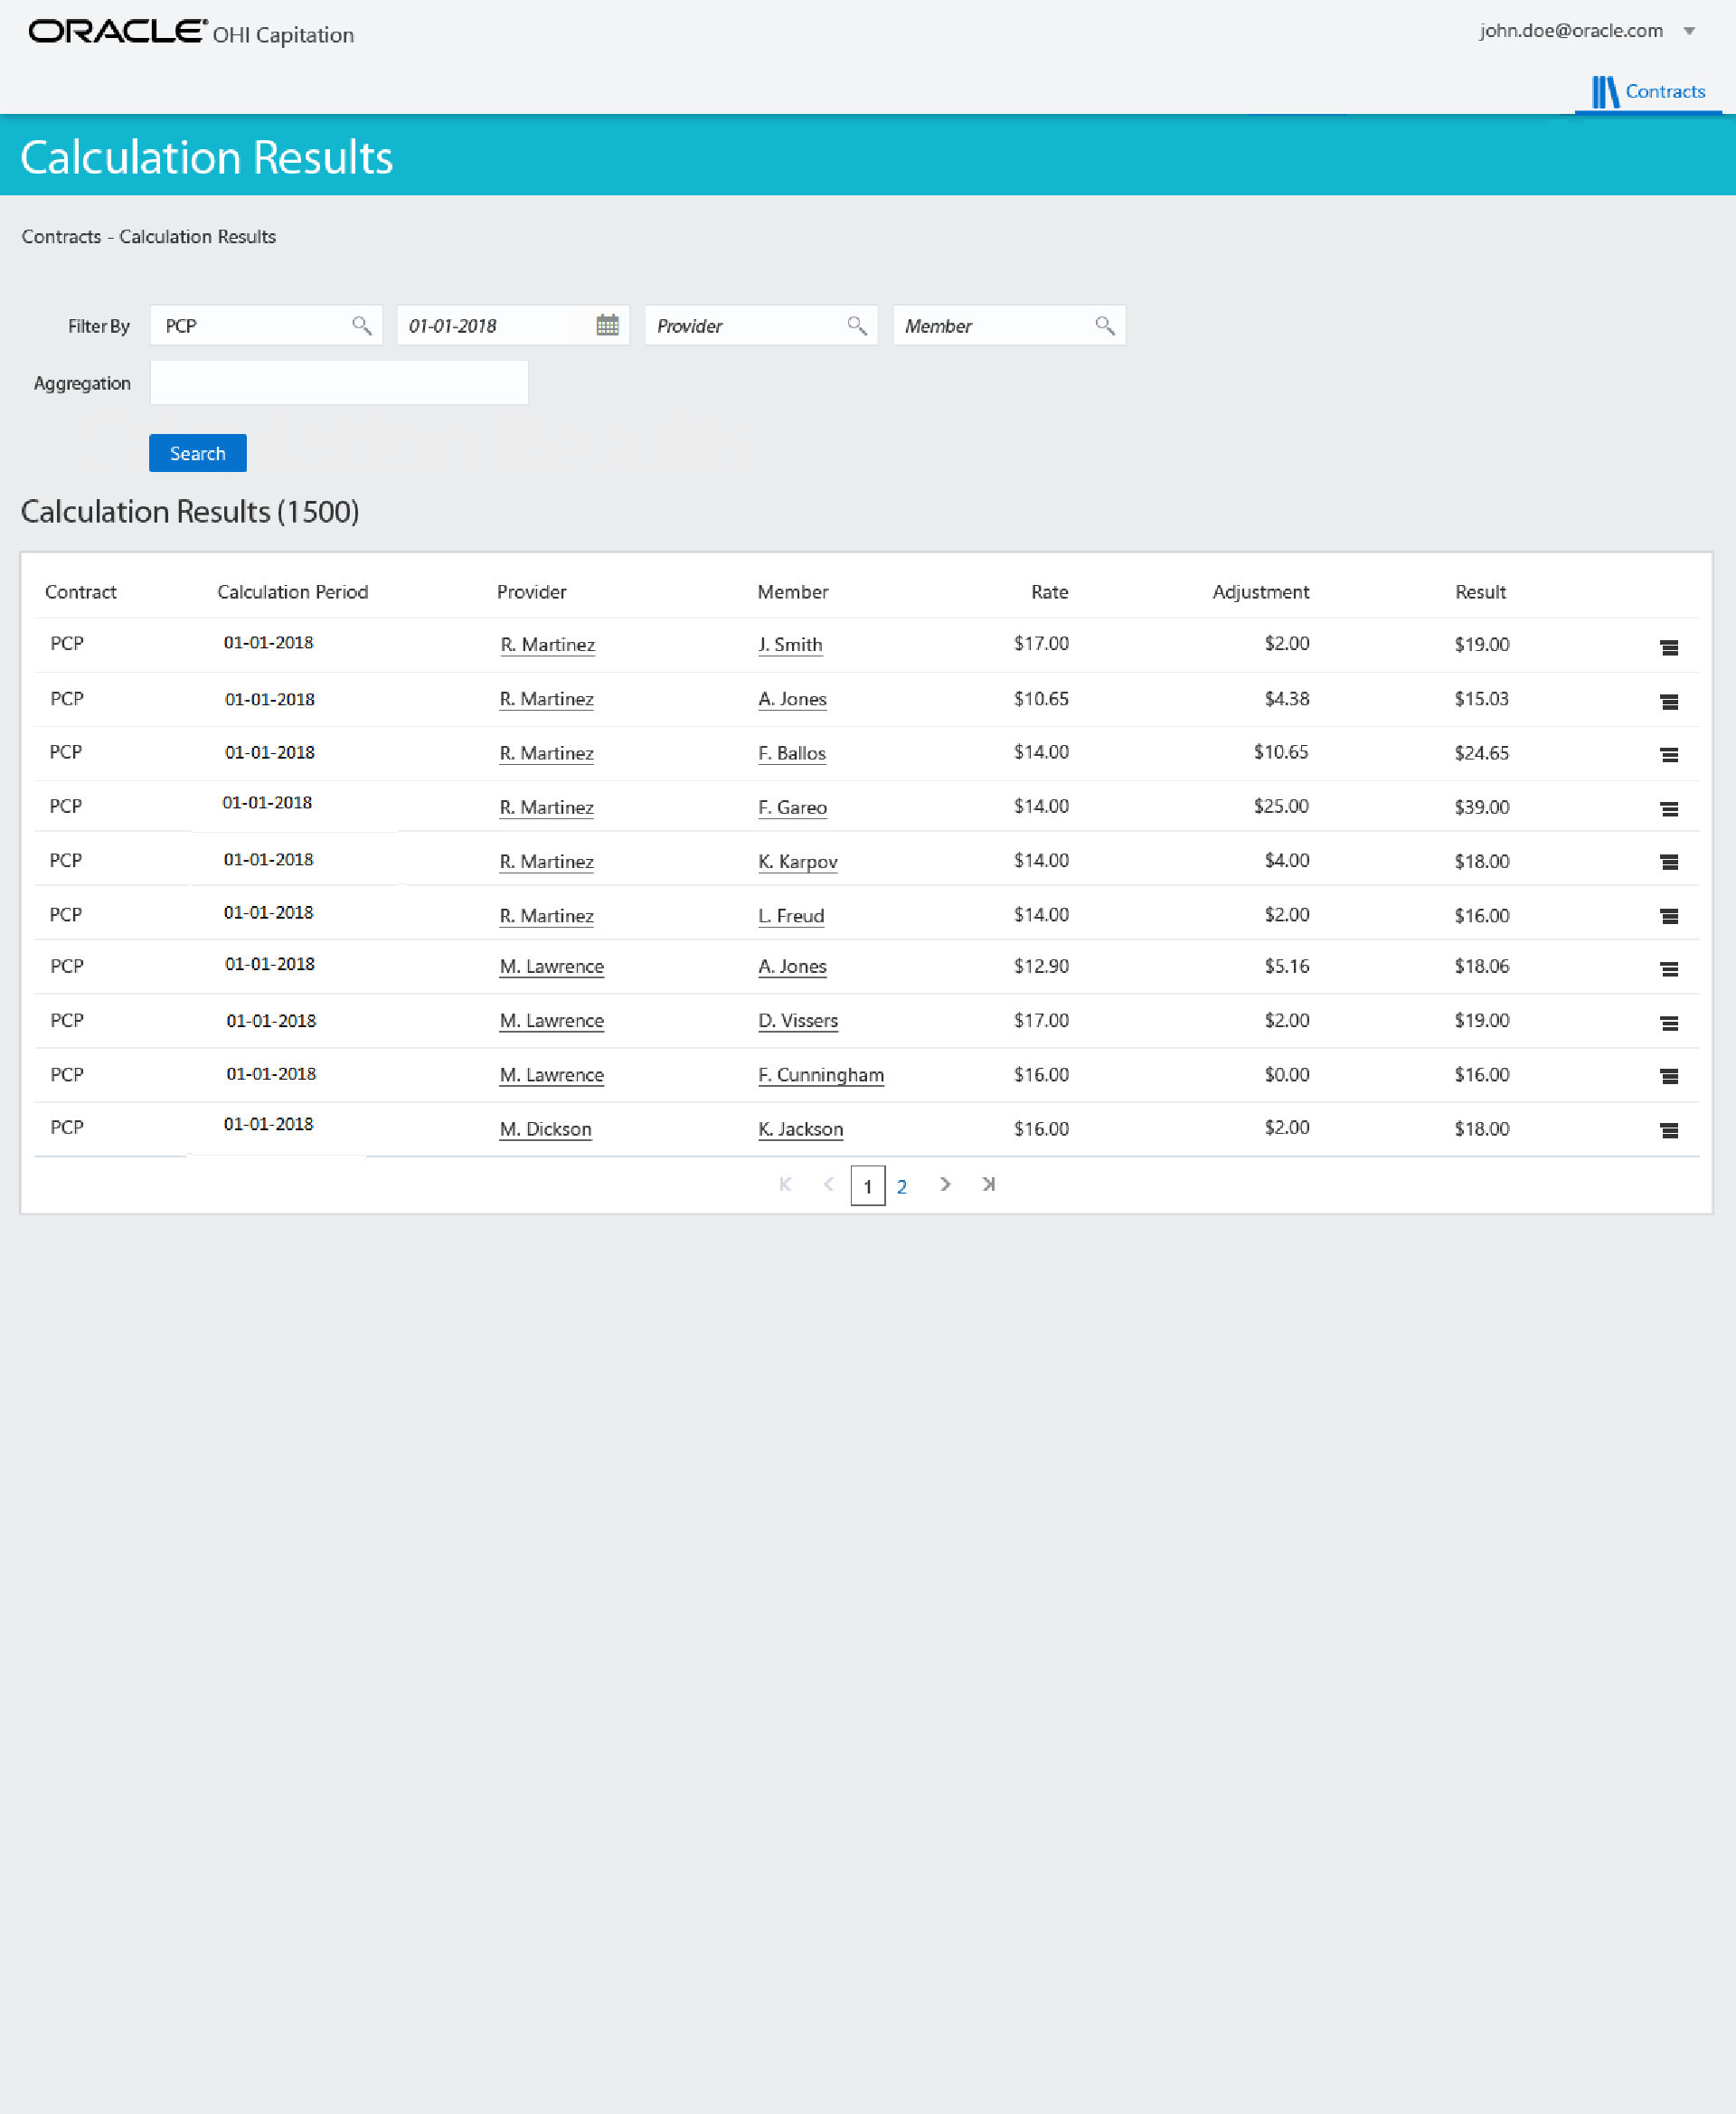This screenshot has width=1736, height=2114.
Task: Jump to the last results page
Action: [x=988, y=1185]
